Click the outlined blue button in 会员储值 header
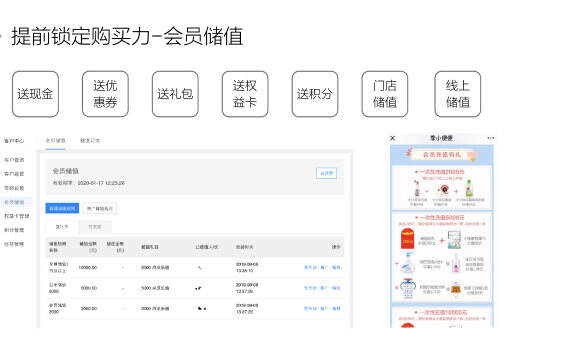Screen dimensions: 570x360 tap(326, 173)
